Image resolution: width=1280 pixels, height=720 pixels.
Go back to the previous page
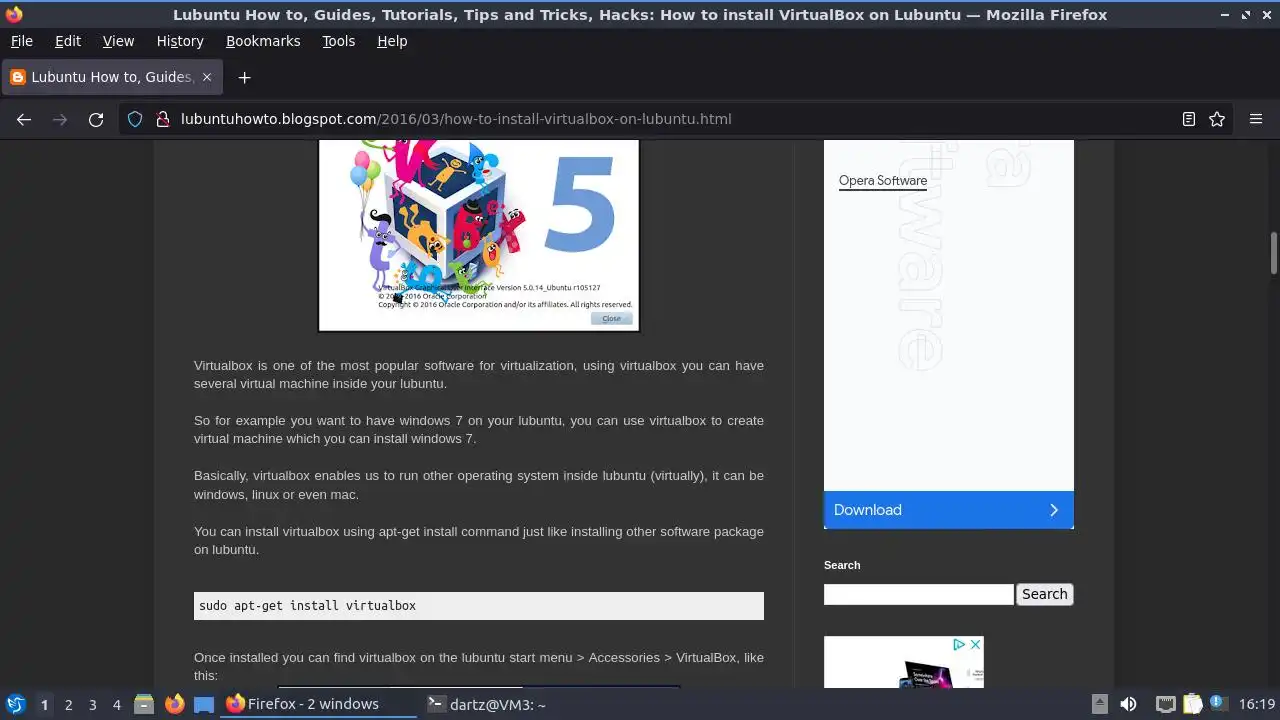point(24,119)
